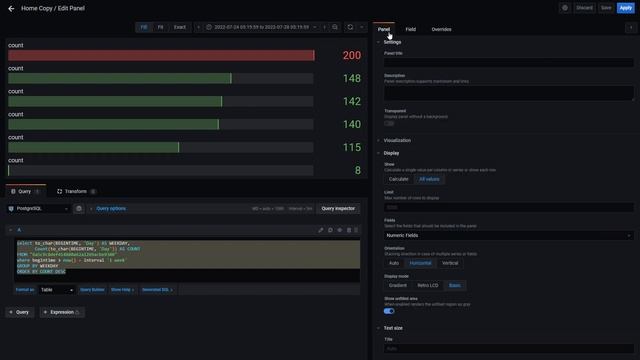This screenshot has height=360, width=640.
Task: Click the Save button
Action: (x=606, y=8)
